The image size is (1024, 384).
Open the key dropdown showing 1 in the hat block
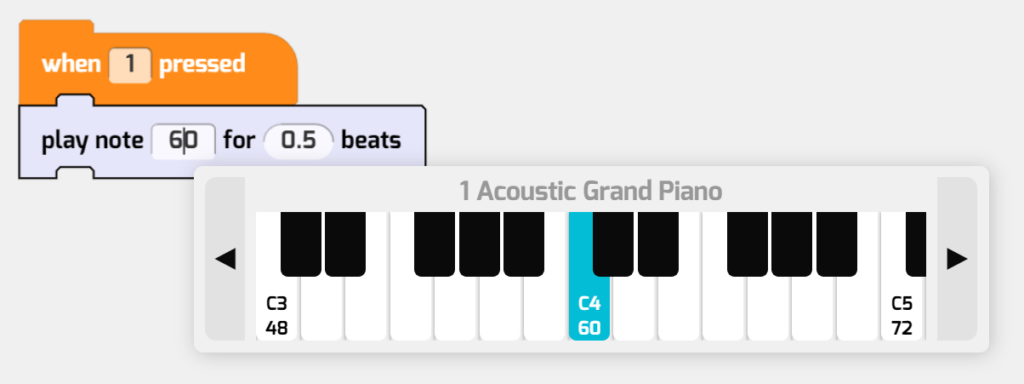click(x=130, y=65)
